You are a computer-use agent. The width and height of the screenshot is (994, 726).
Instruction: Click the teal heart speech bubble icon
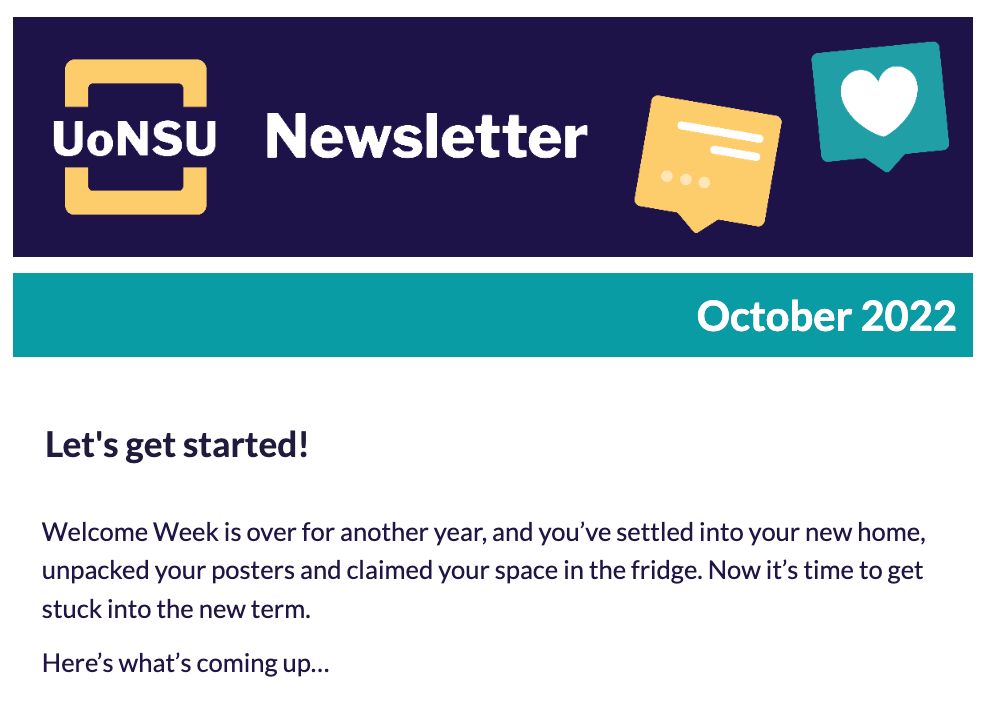pos(880,106)
